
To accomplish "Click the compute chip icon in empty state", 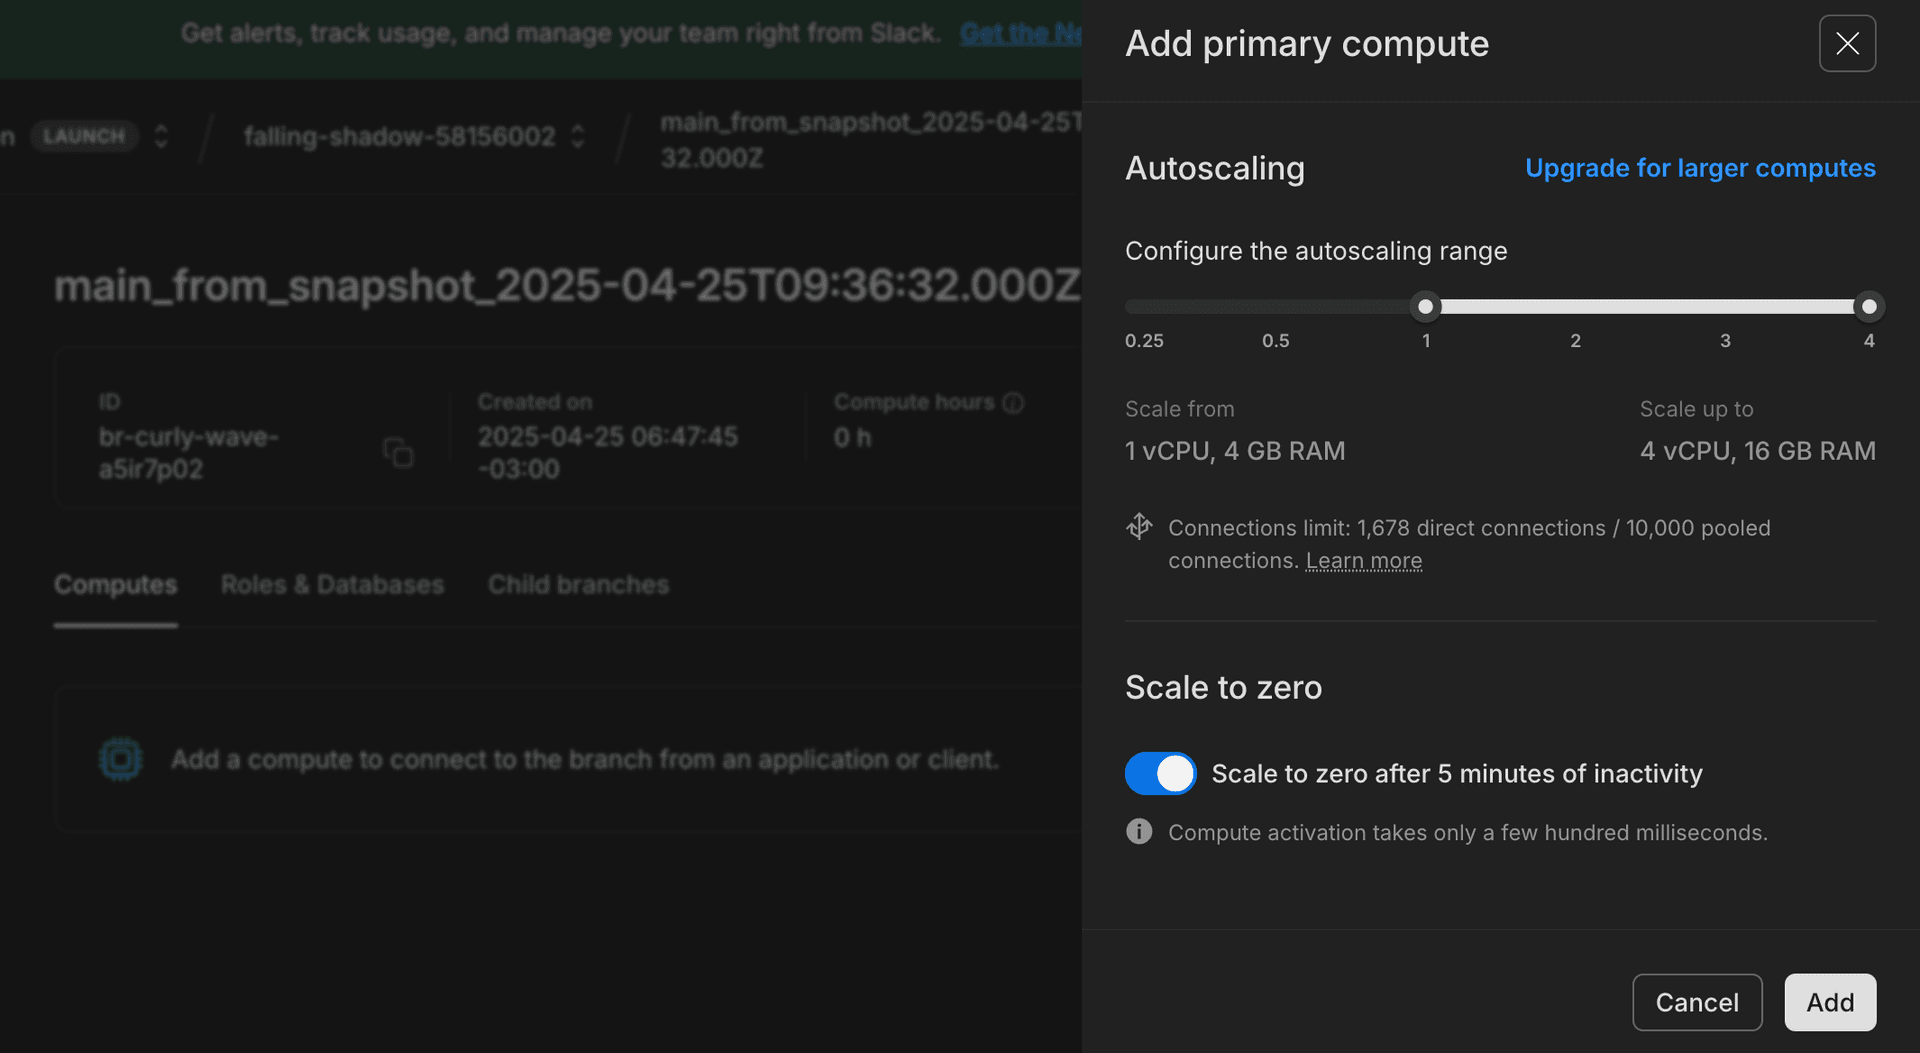I will (x=120, y=759).
